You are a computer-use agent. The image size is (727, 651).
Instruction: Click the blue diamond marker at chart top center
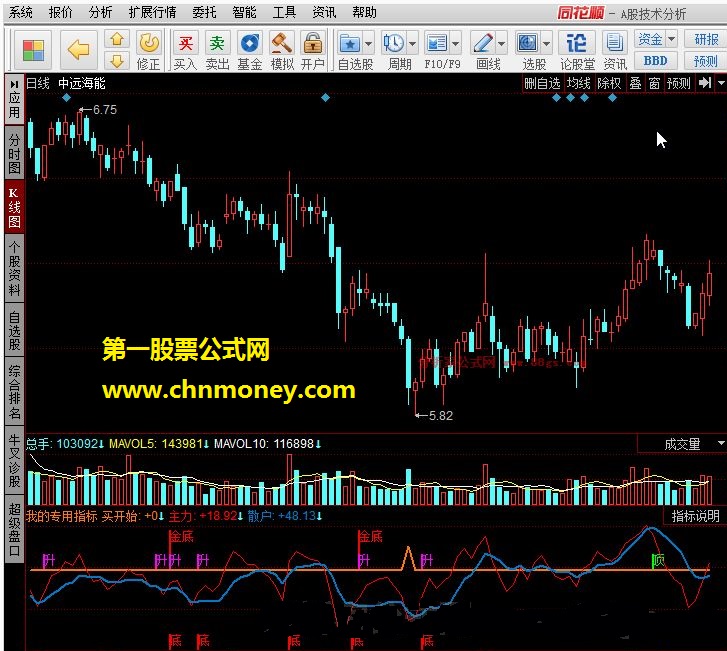[x=325, y=97]
